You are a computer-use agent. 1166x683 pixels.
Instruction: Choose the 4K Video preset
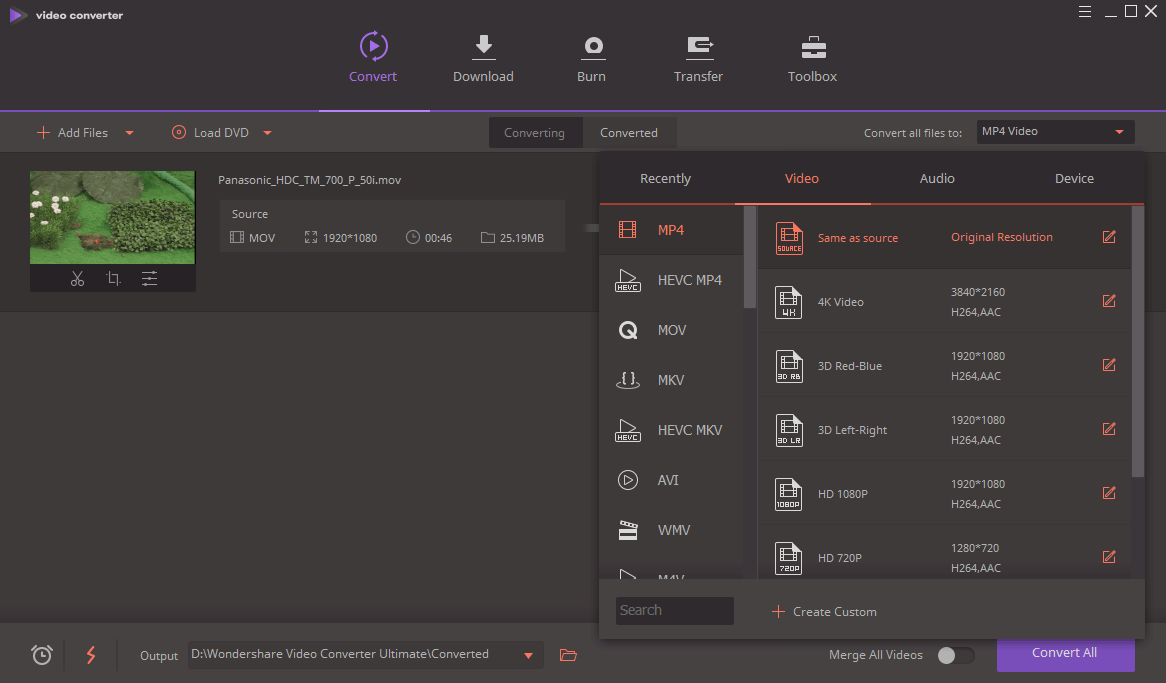944,301
